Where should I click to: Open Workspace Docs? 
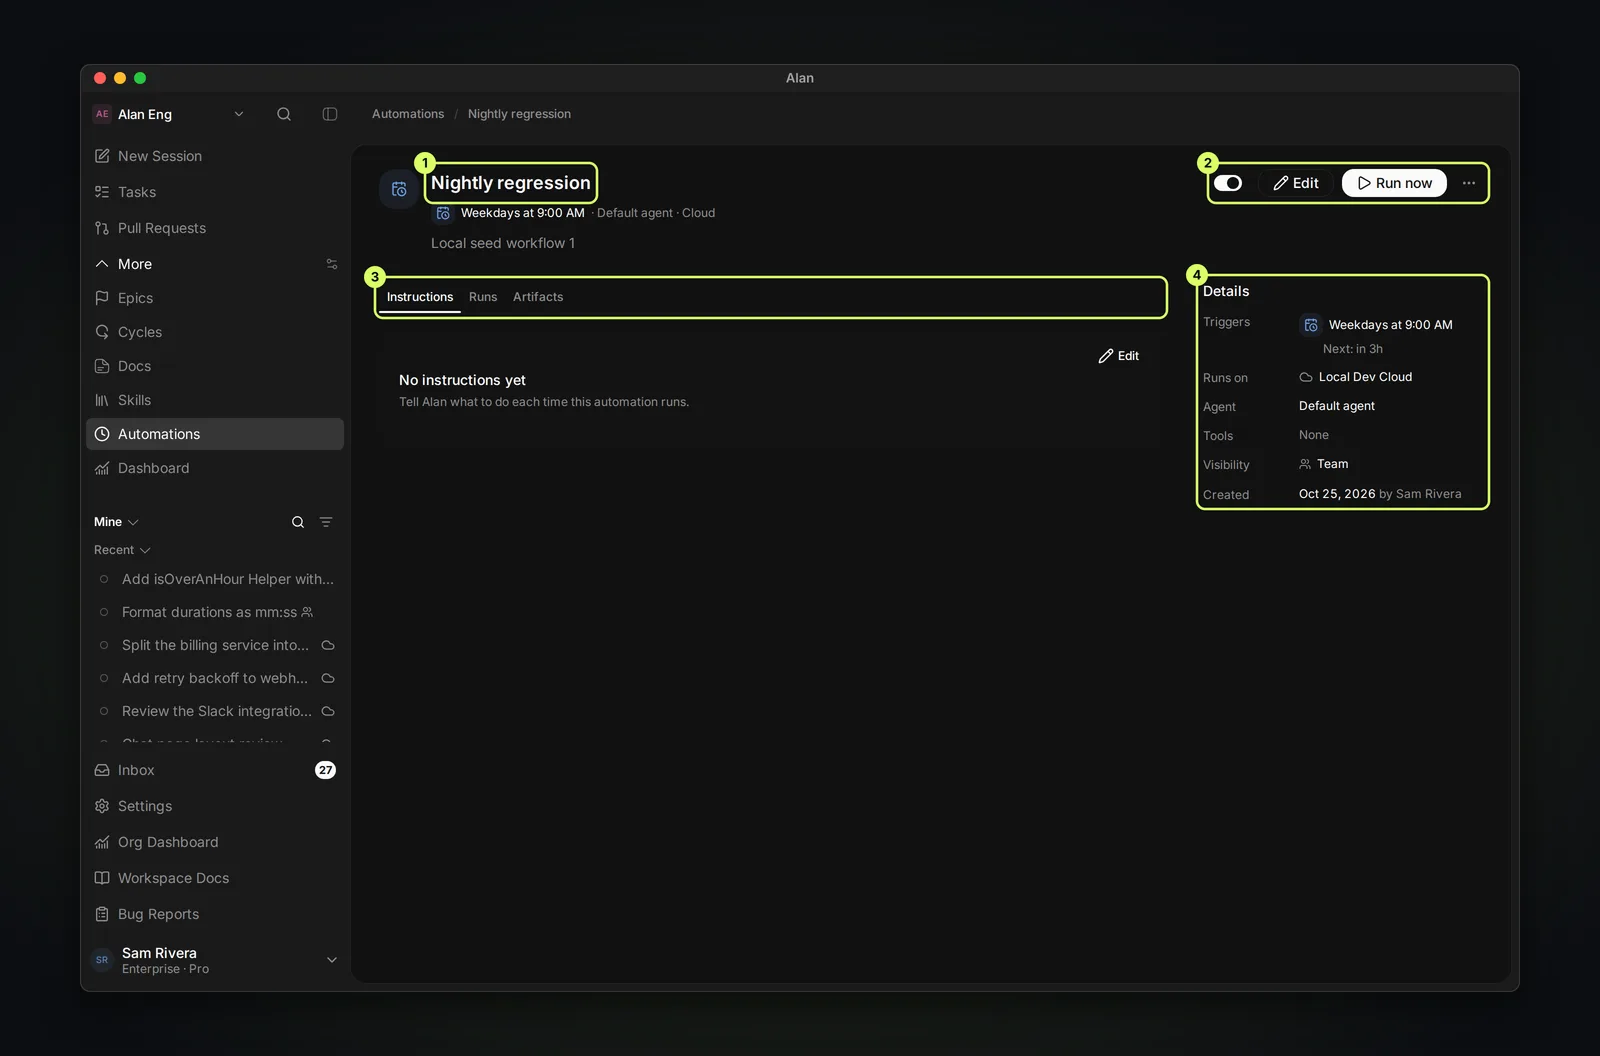(x=215, y=878)
